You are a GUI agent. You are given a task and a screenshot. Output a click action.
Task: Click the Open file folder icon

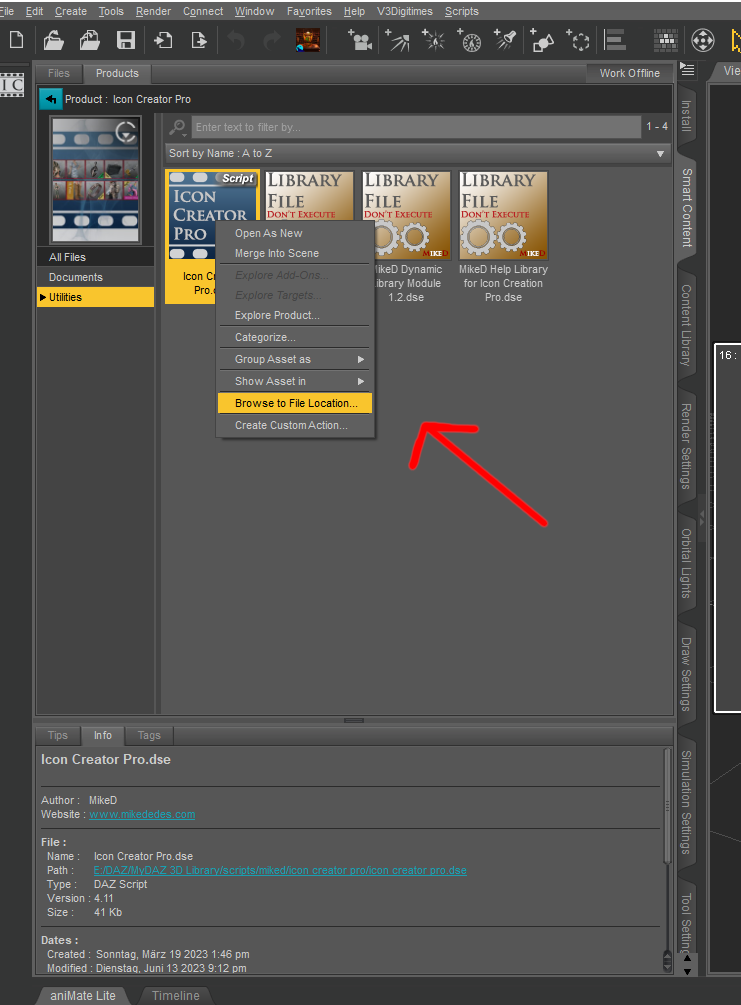[53, 40]
